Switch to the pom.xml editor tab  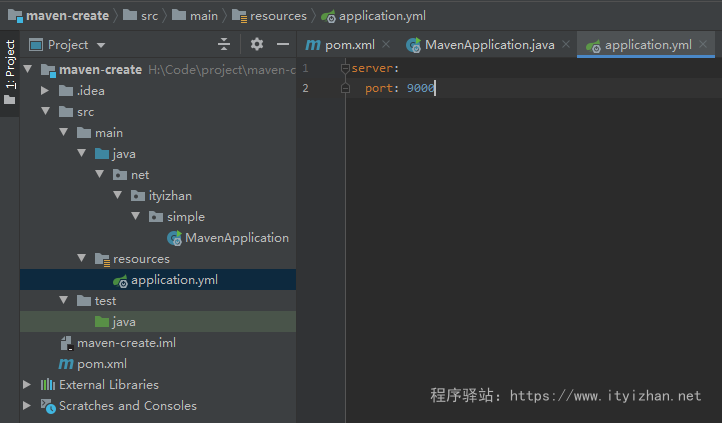[x=349, y=45]
